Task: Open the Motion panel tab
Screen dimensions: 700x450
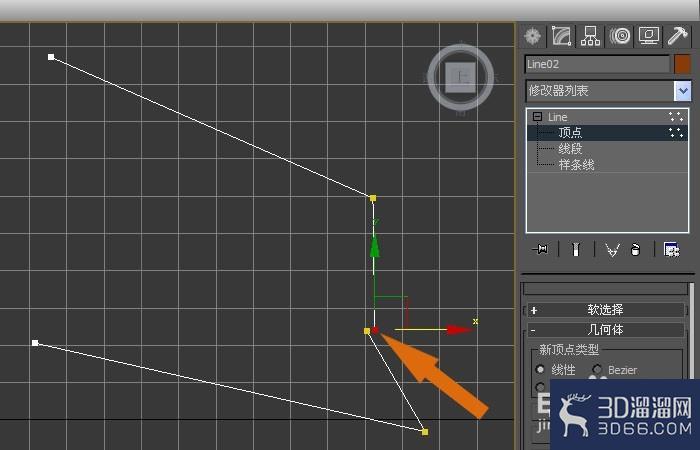Action: click(621, 36)
